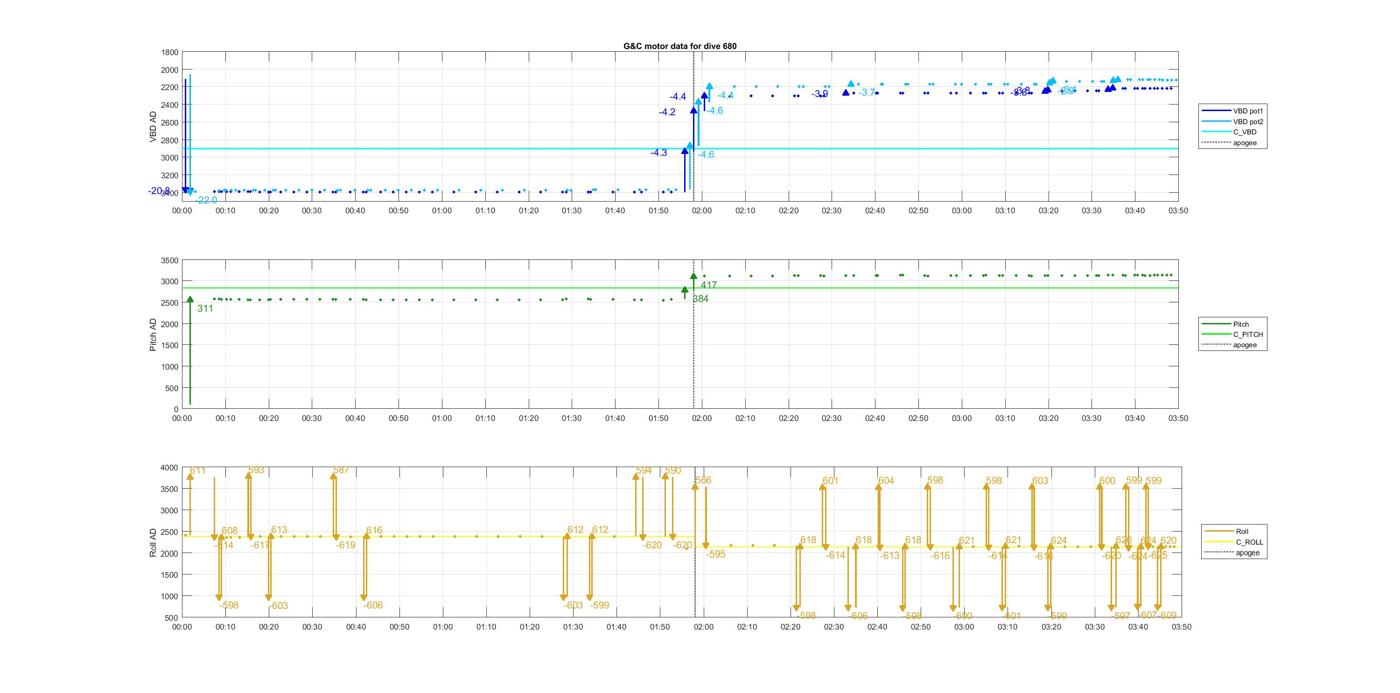The image size is (1400, 693).
Task: Select 'Roll' legend entry
Action: [x=1243, y=532]
